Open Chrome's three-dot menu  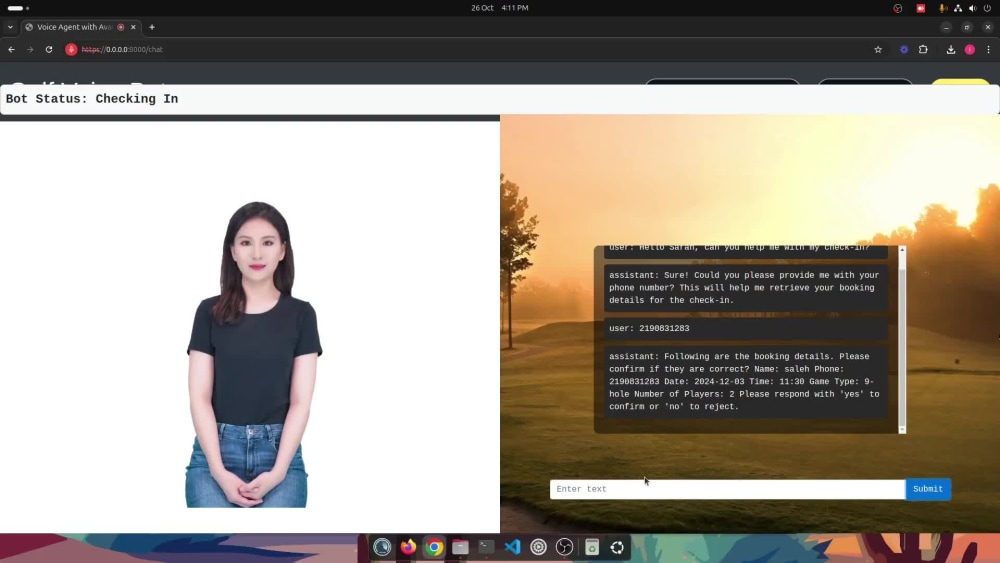click(989, 49)
